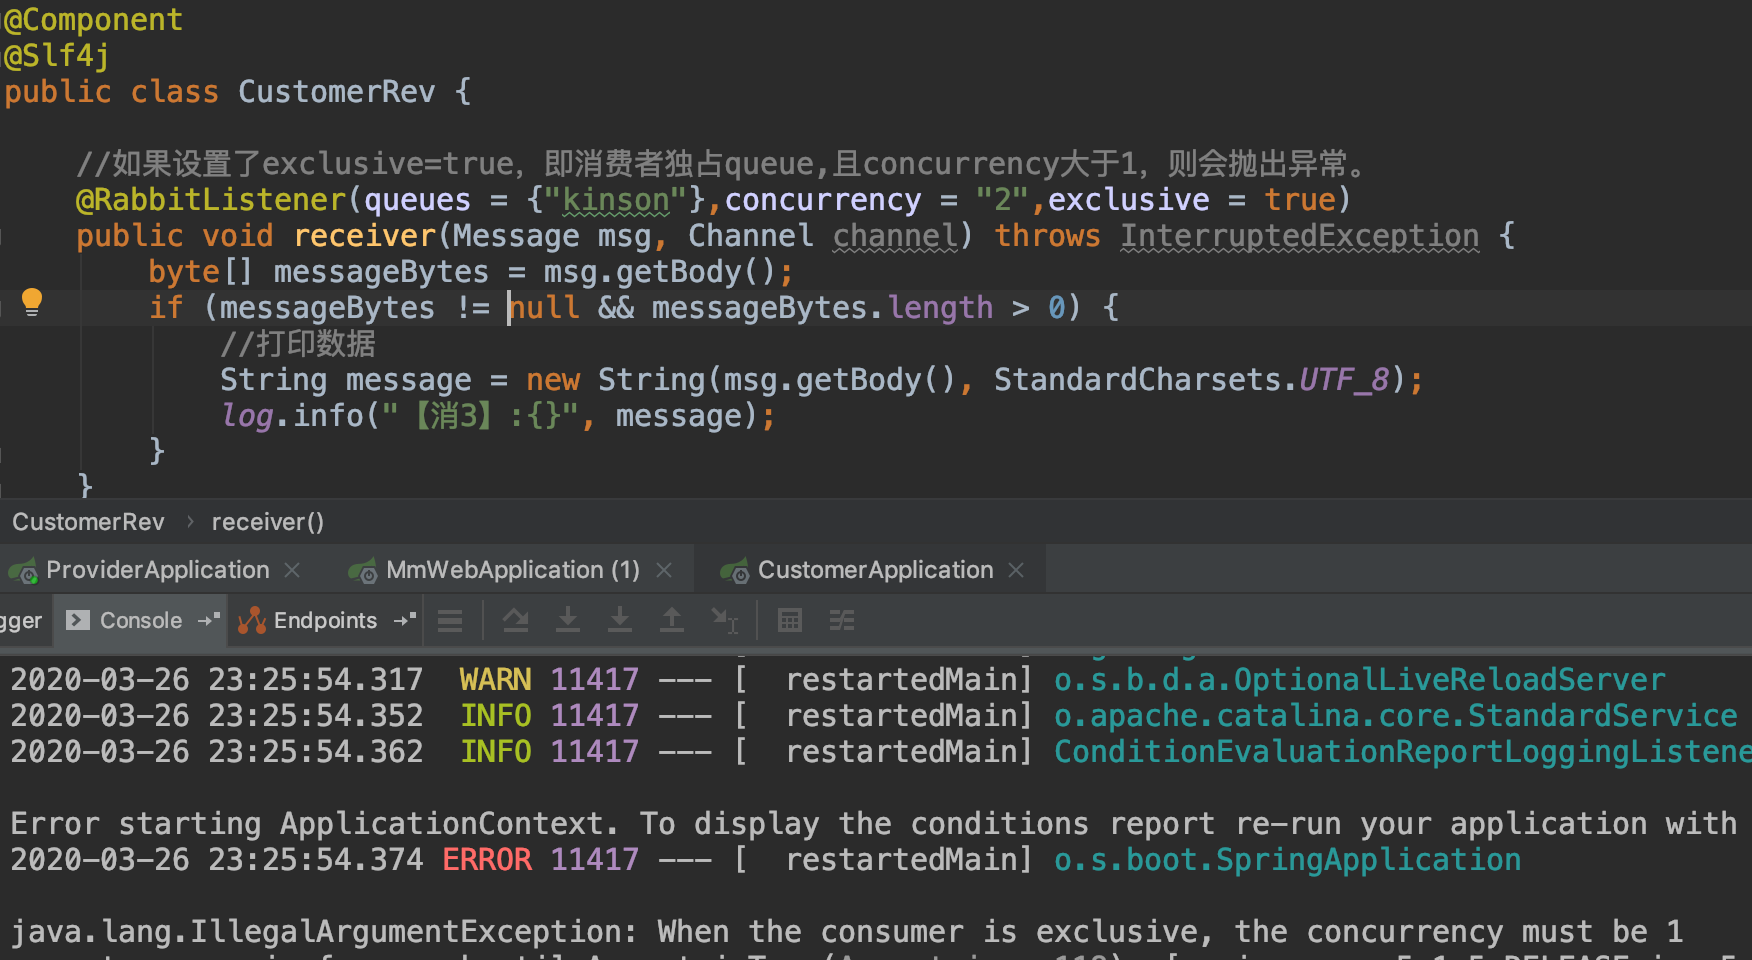This screenshot has width=1752, height=960.
Task: Click the up-the-stack-trace arrow icon in console toolbar
Action: click(671, 620)
